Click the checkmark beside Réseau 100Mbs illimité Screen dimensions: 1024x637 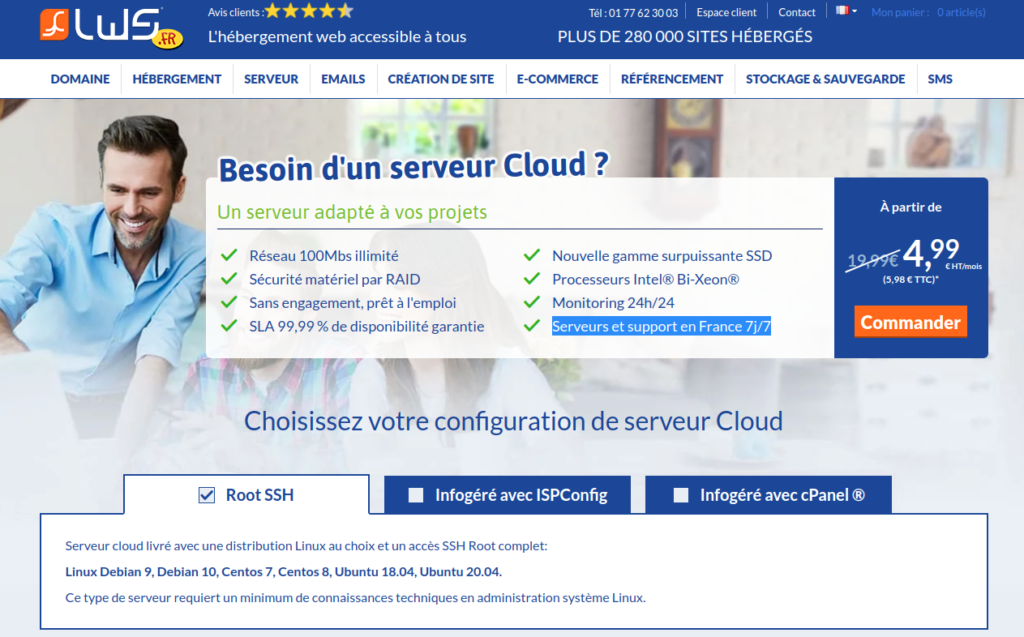[229, 255]
